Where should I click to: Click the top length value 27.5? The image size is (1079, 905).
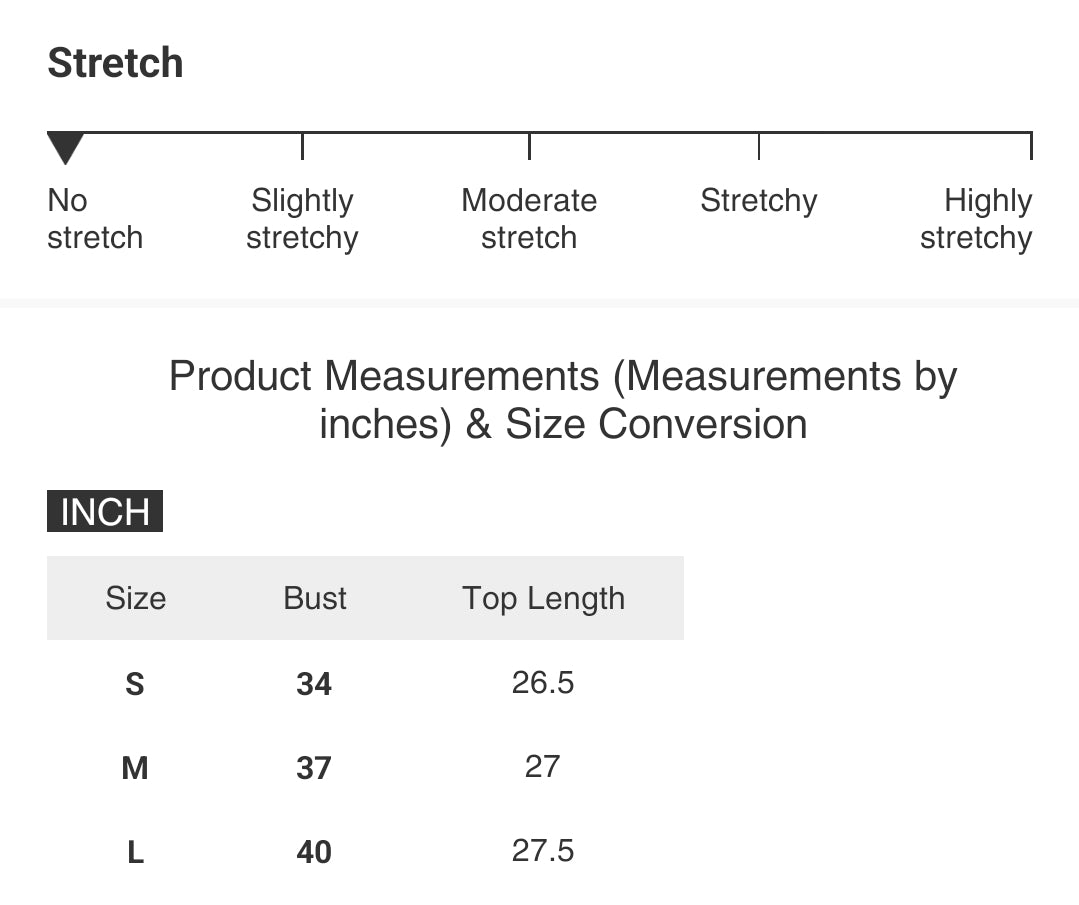[542, 851]
